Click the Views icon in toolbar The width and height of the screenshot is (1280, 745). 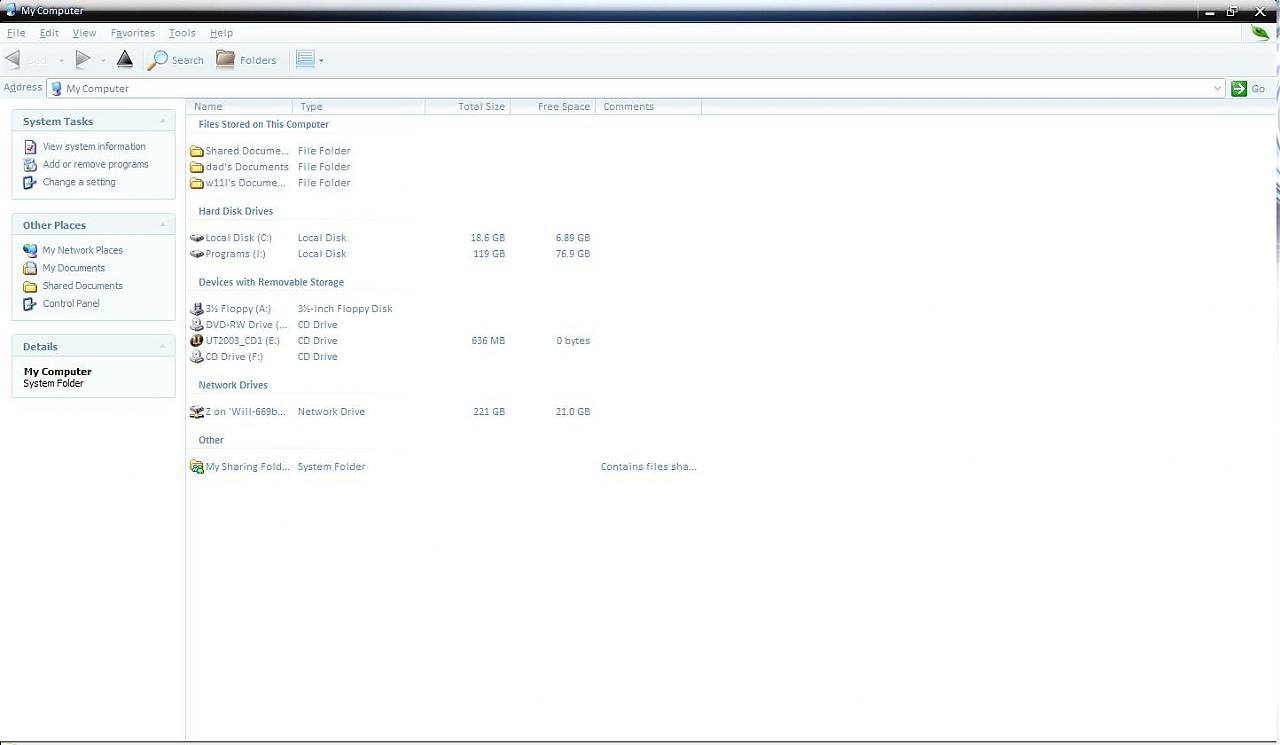pos(305,60)
